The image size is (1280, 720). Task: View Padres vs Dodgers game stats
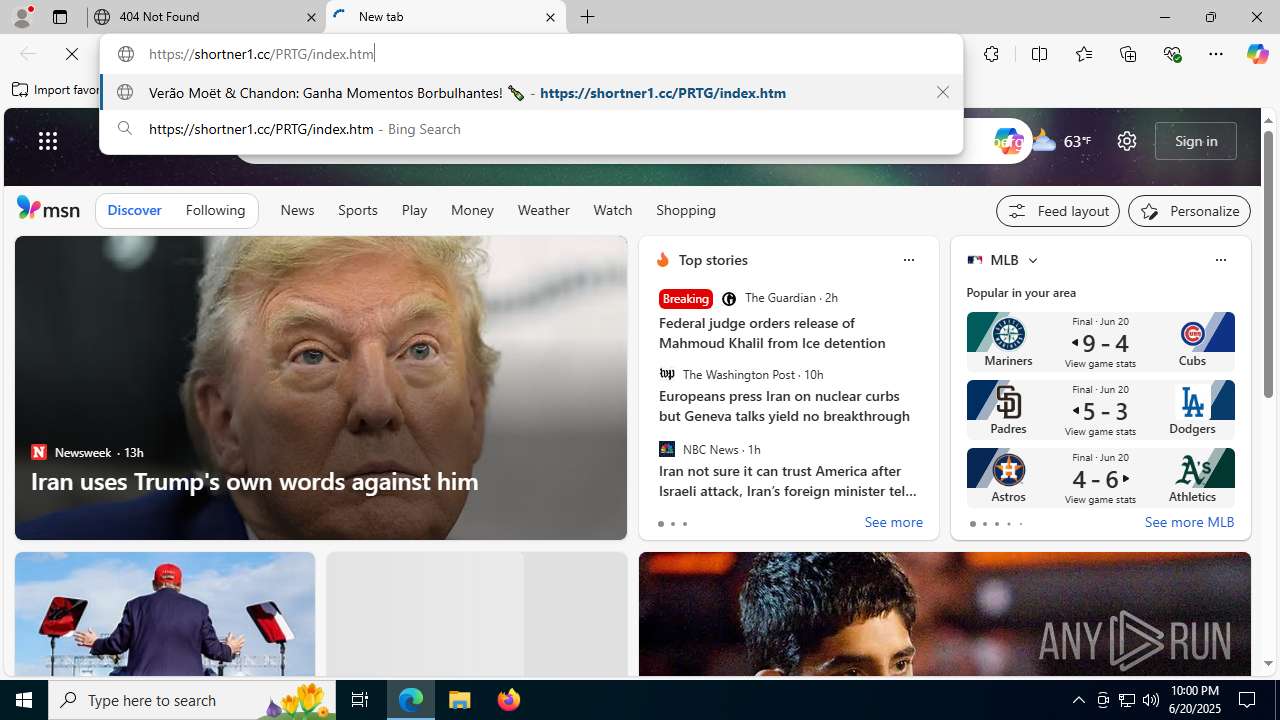[1100, 431]
